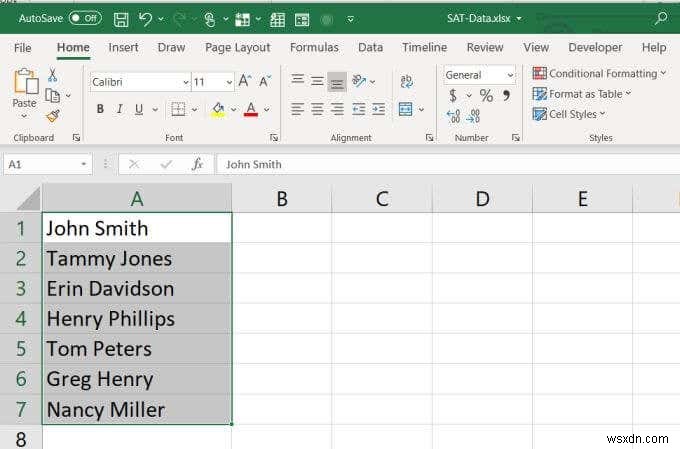Toggle Bold formatting
680x449 pixels.
(x=100, y=109)
